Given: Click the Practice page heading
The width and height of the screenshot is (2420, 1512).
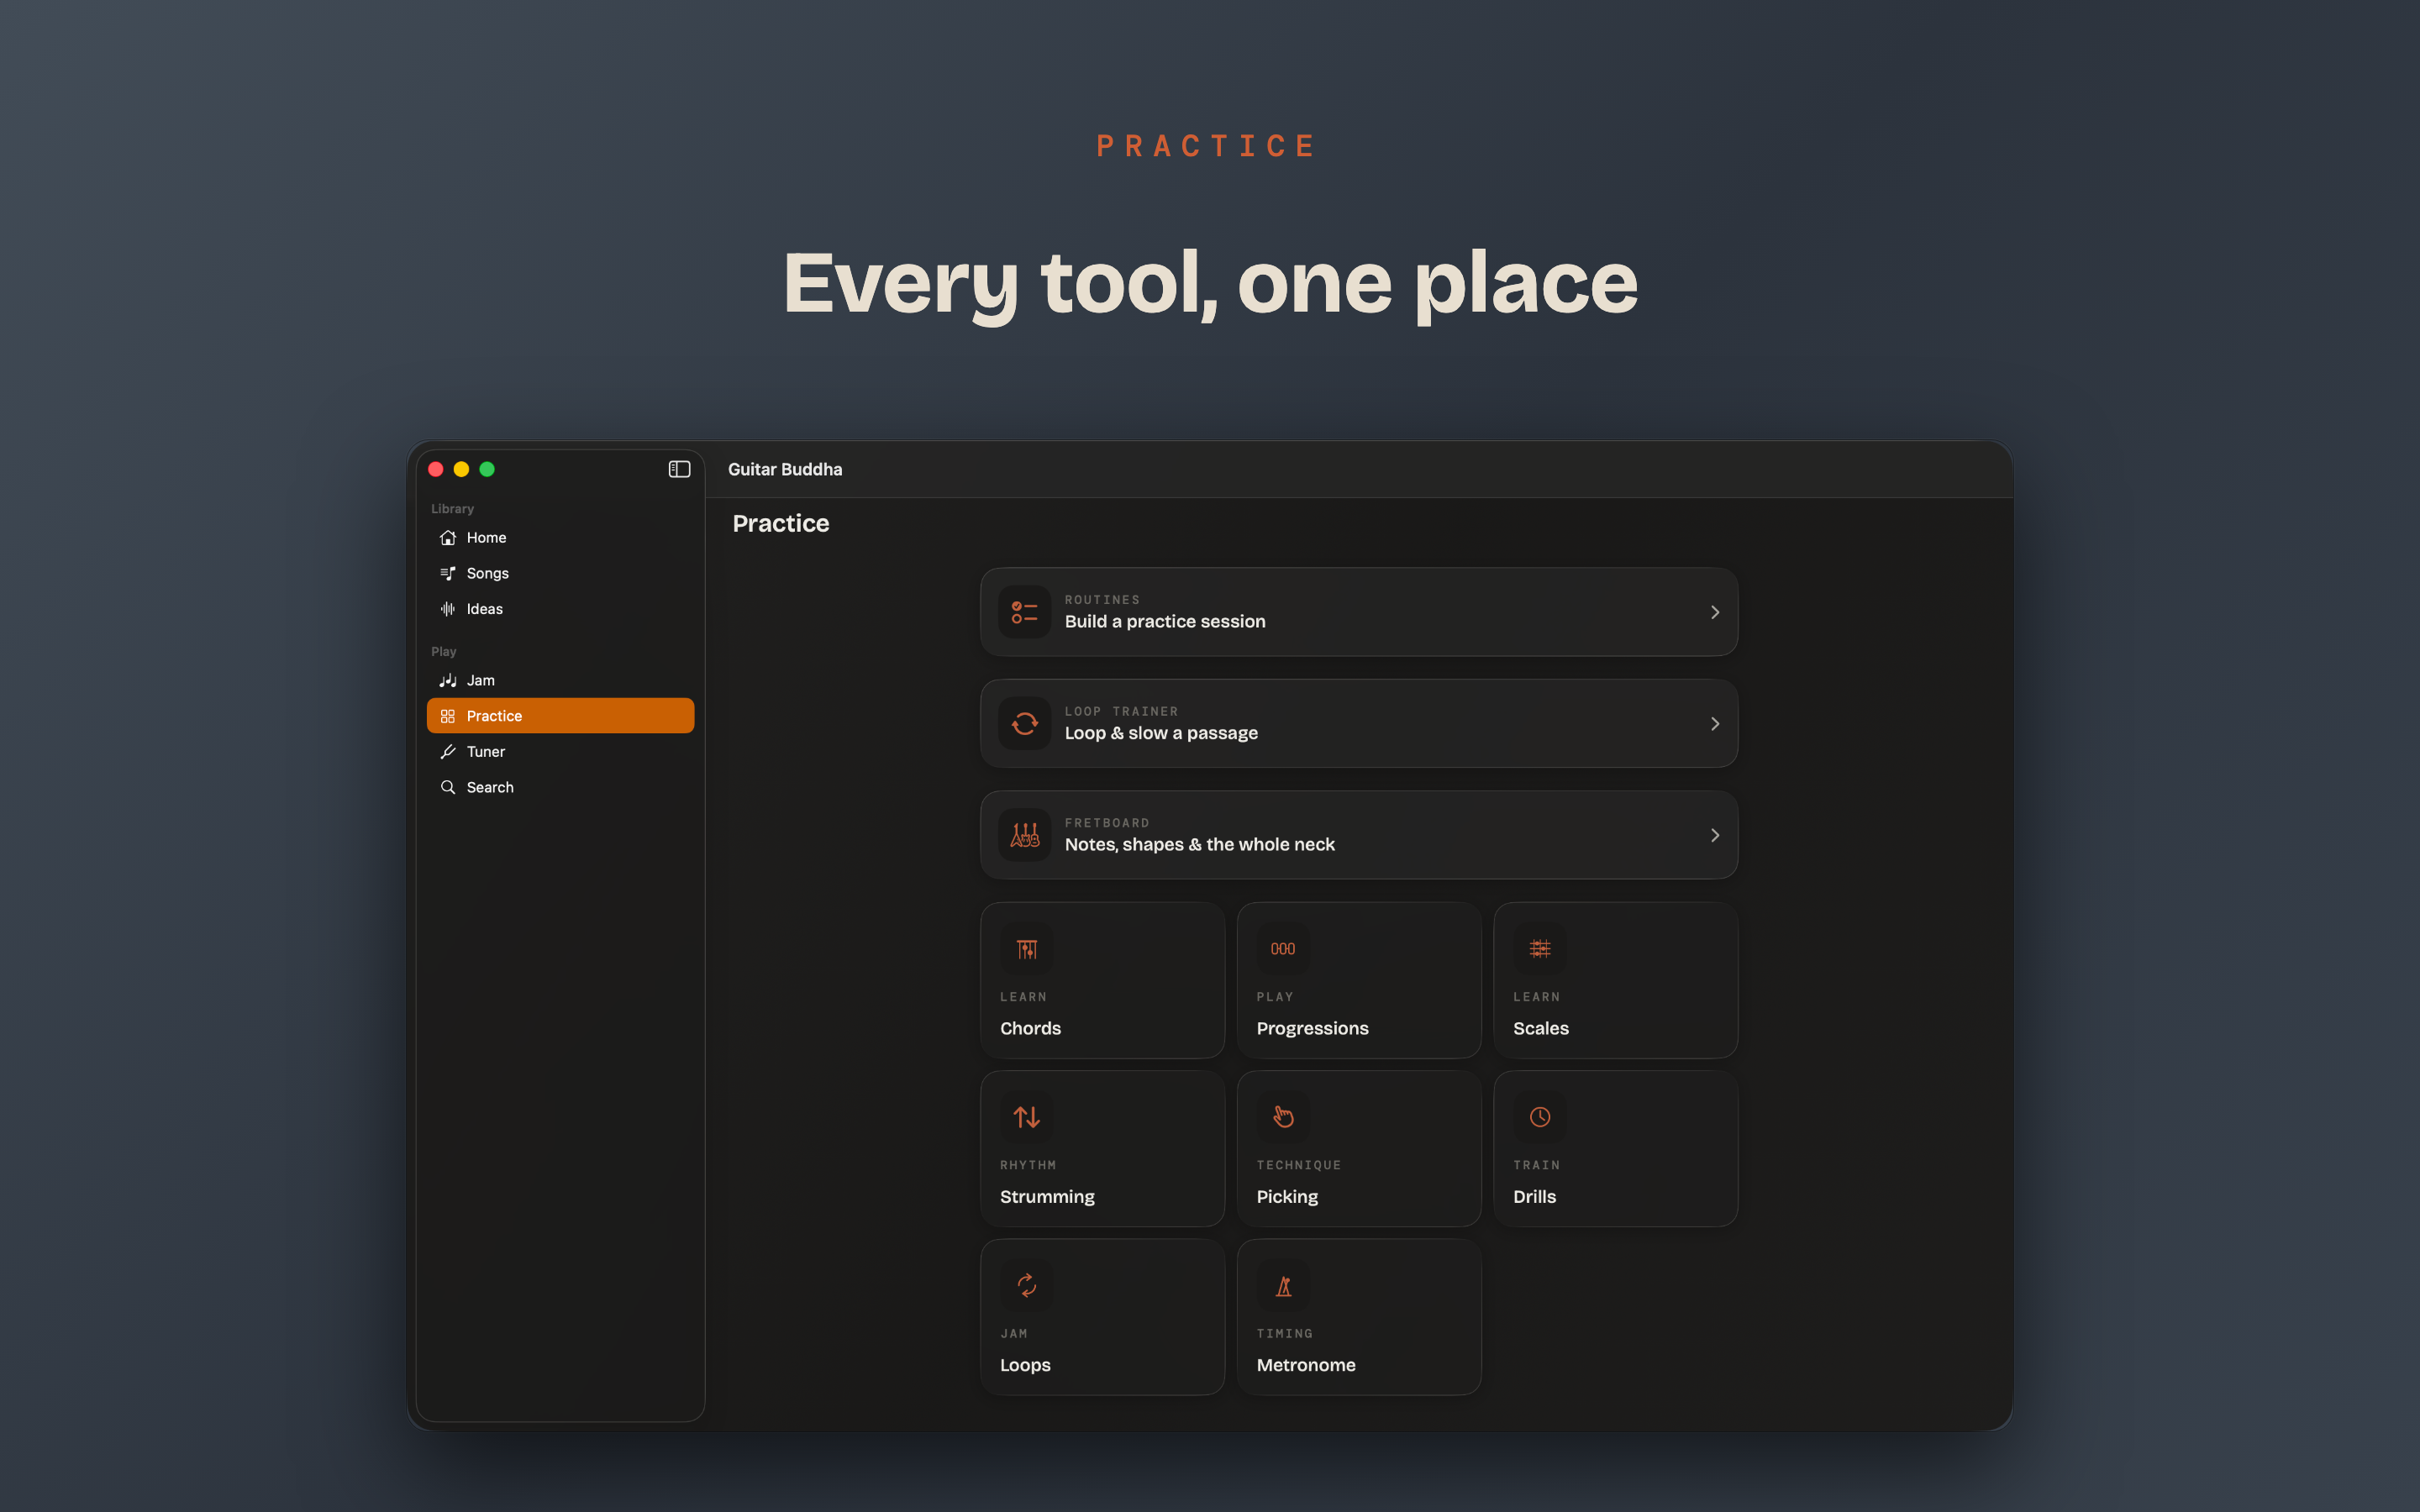Looking at the screenshot, I should pyautogui.click(x=781, y=523).
